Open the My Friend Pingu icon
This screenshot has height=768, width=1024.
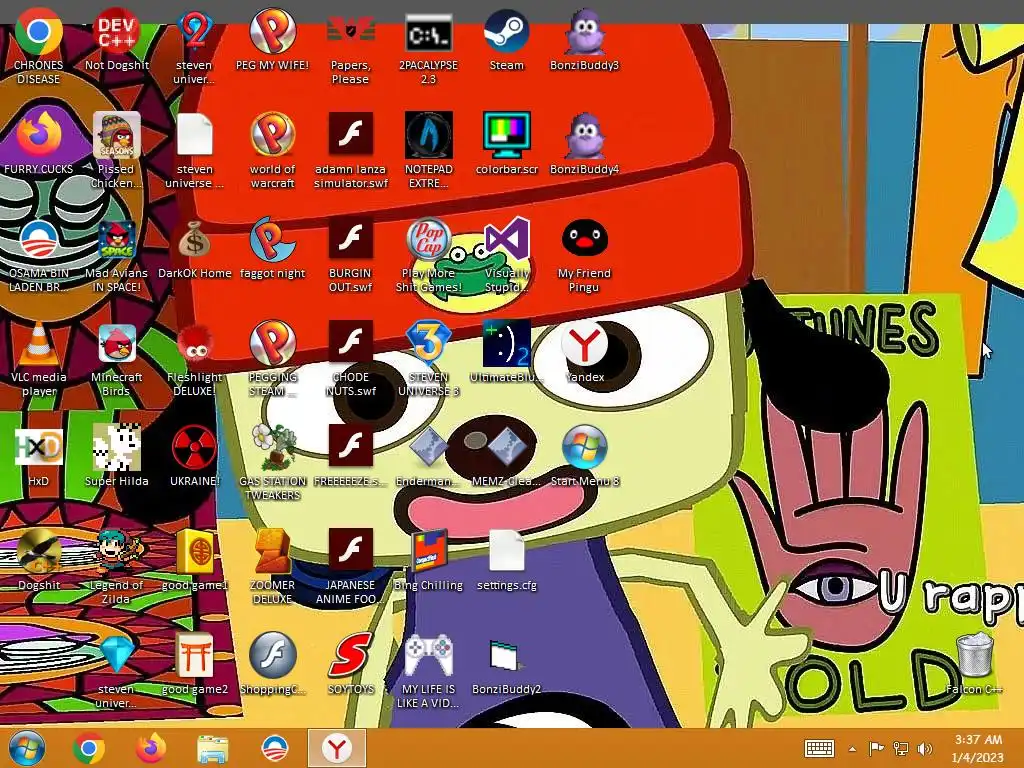pos(584,240)
